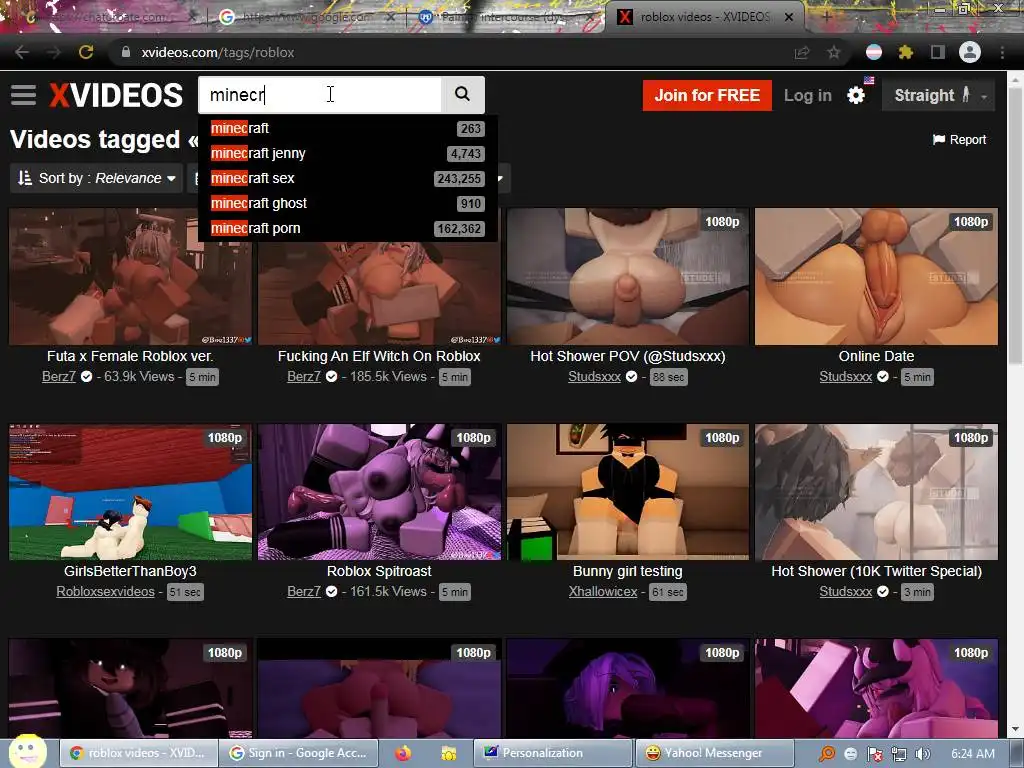This screenshot has height=768, width=1024.
Task: Click the Join for FREE button
Action: [x=707, y=95]
